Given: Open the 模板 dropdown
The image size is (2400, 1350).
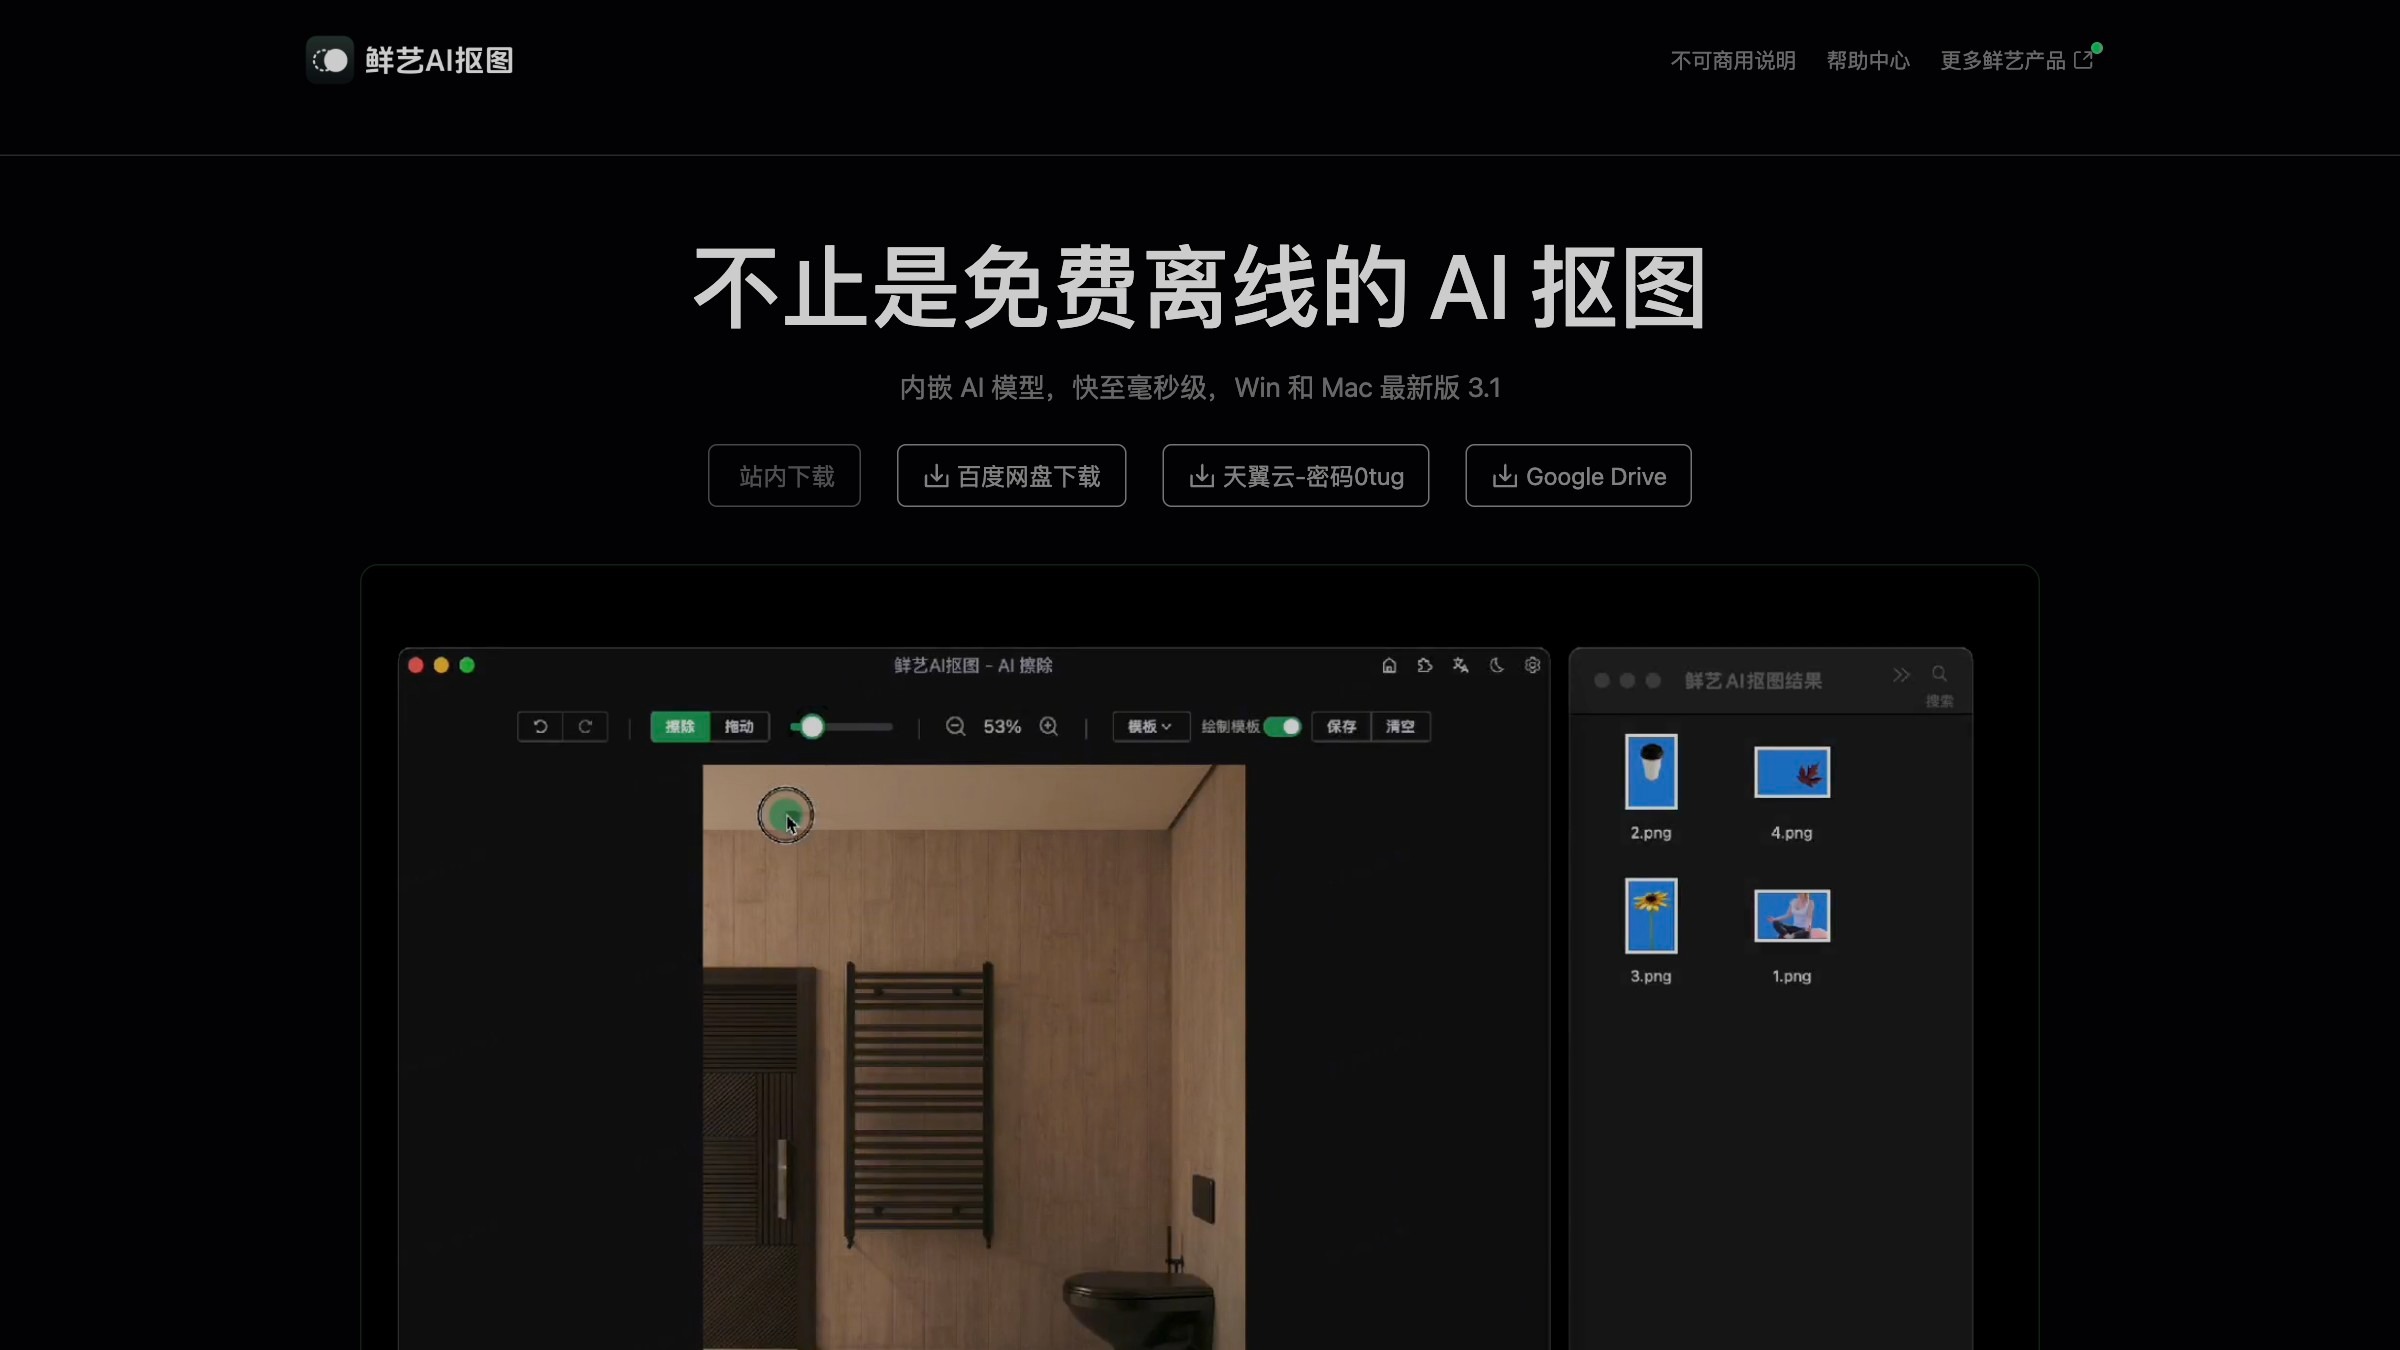Looking at the screenshot, I should (1149, 726).
